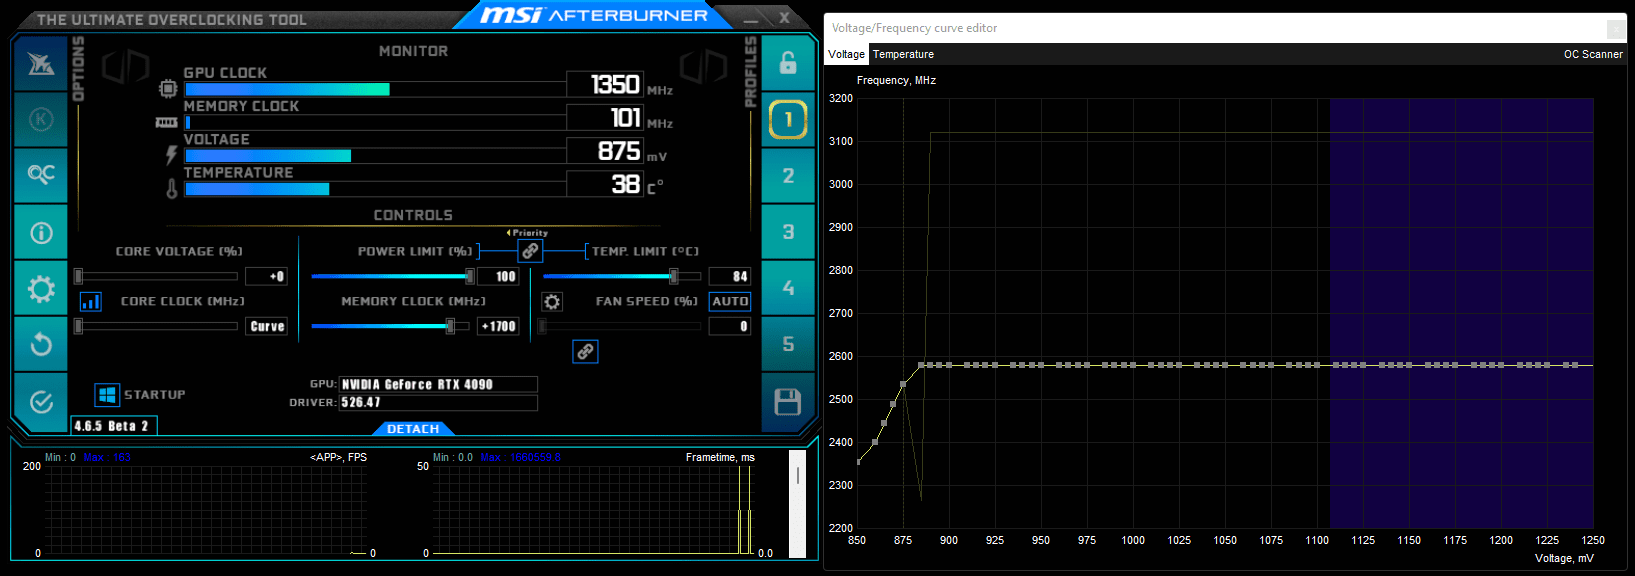Screen dimensions: 1635x576
Task: Click the power limit slider handle
Action: (469, 276)
